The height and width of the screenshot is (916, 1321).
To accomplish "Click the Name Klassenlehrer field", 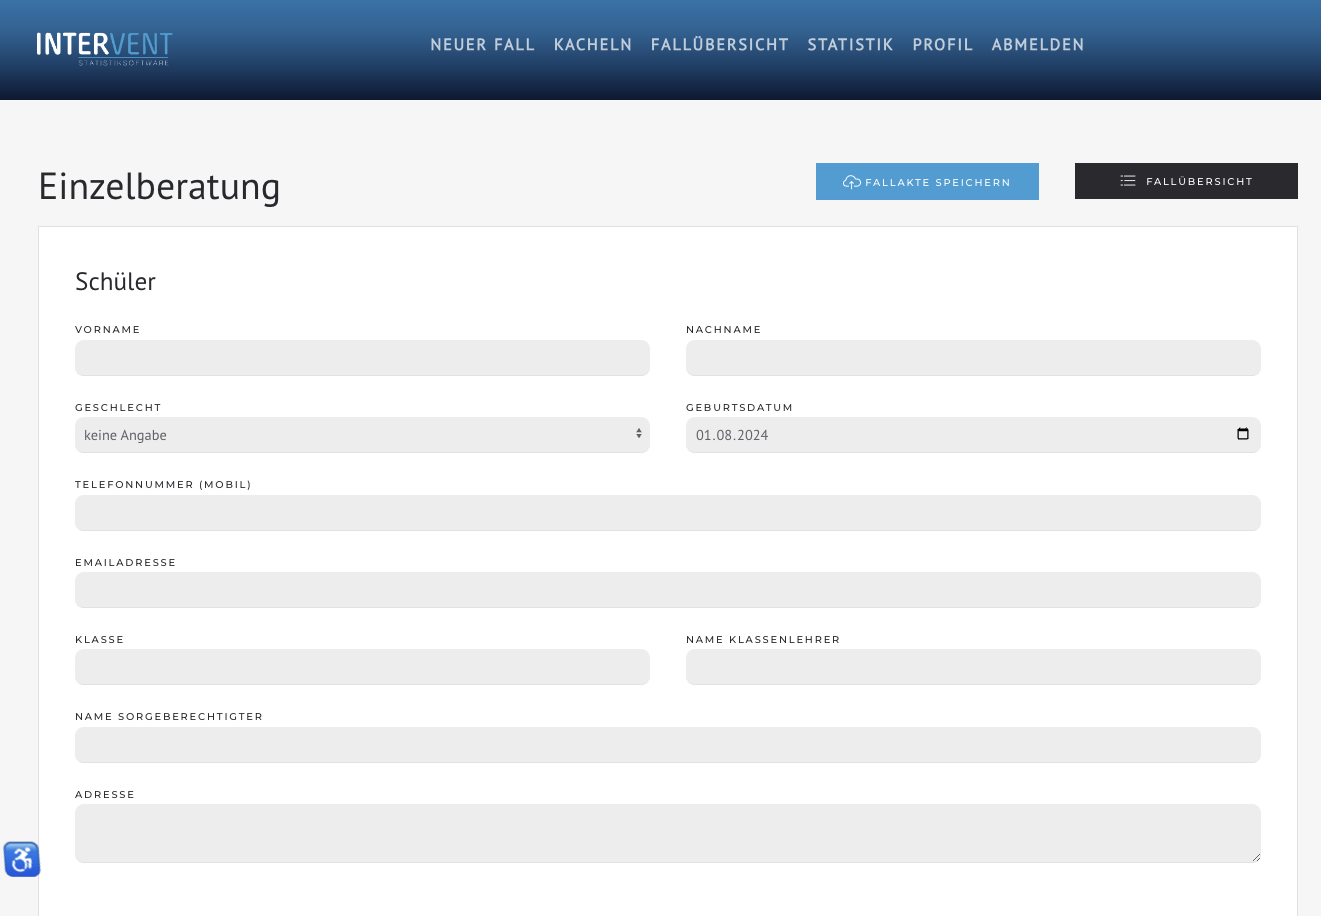I will [972, 667].
